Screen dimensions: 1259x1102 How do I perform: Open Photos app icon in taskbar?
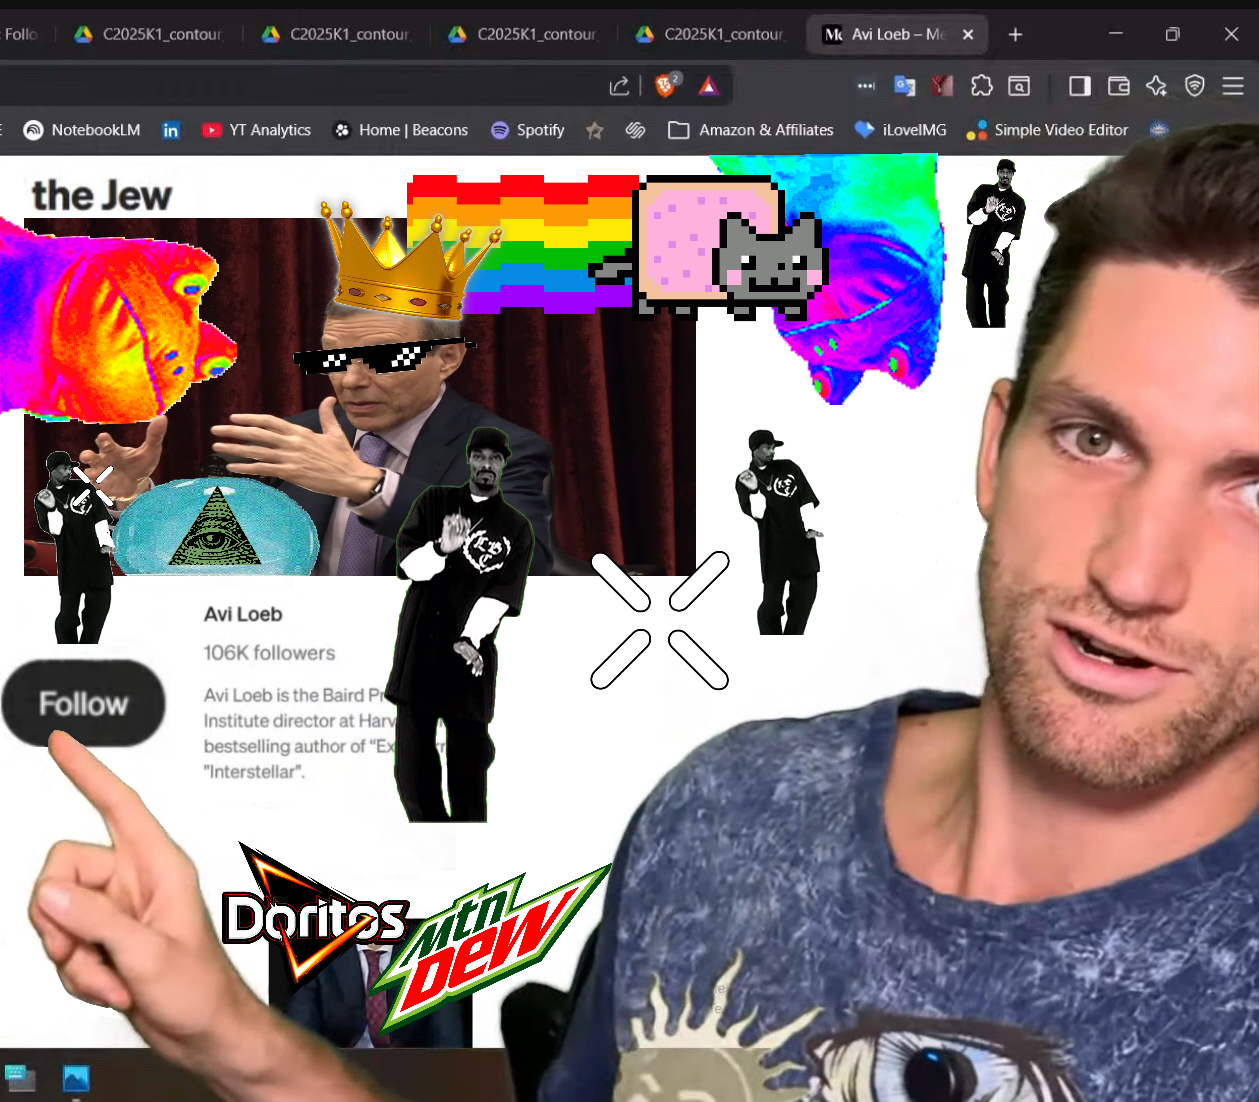76,1078
